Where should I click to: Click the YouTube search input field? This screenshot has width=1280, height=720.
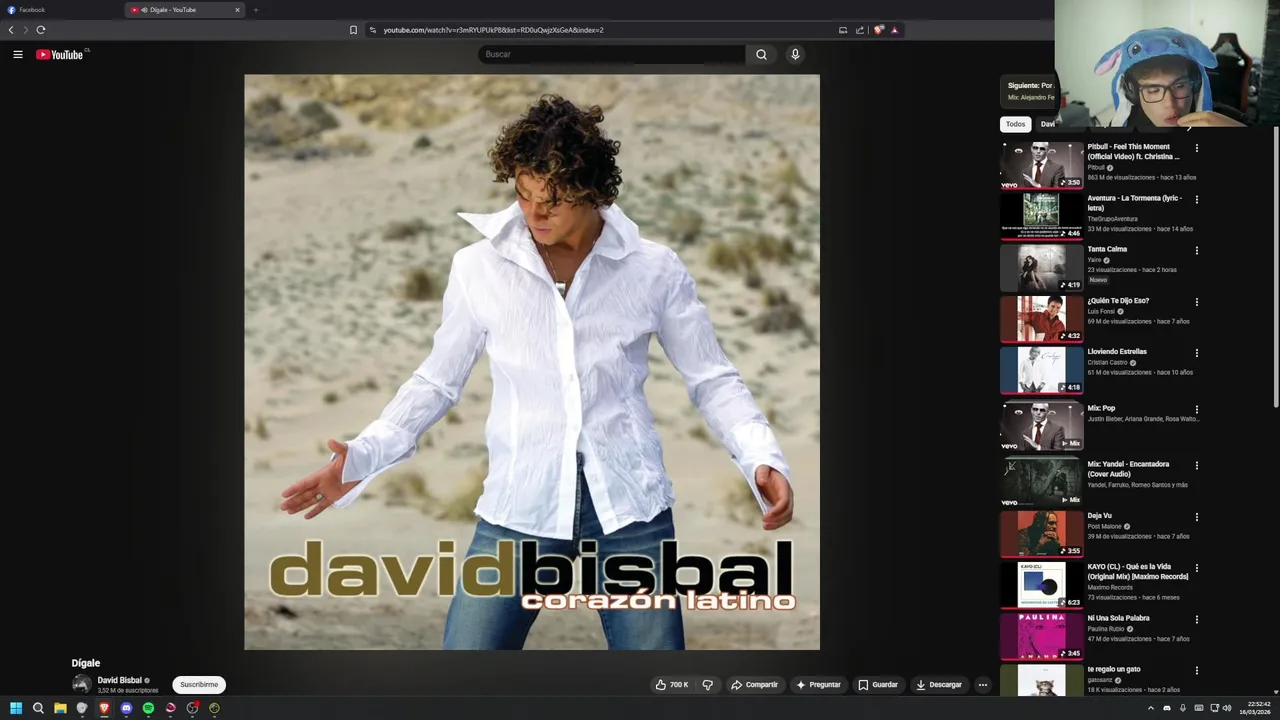[x=612, y=54]
